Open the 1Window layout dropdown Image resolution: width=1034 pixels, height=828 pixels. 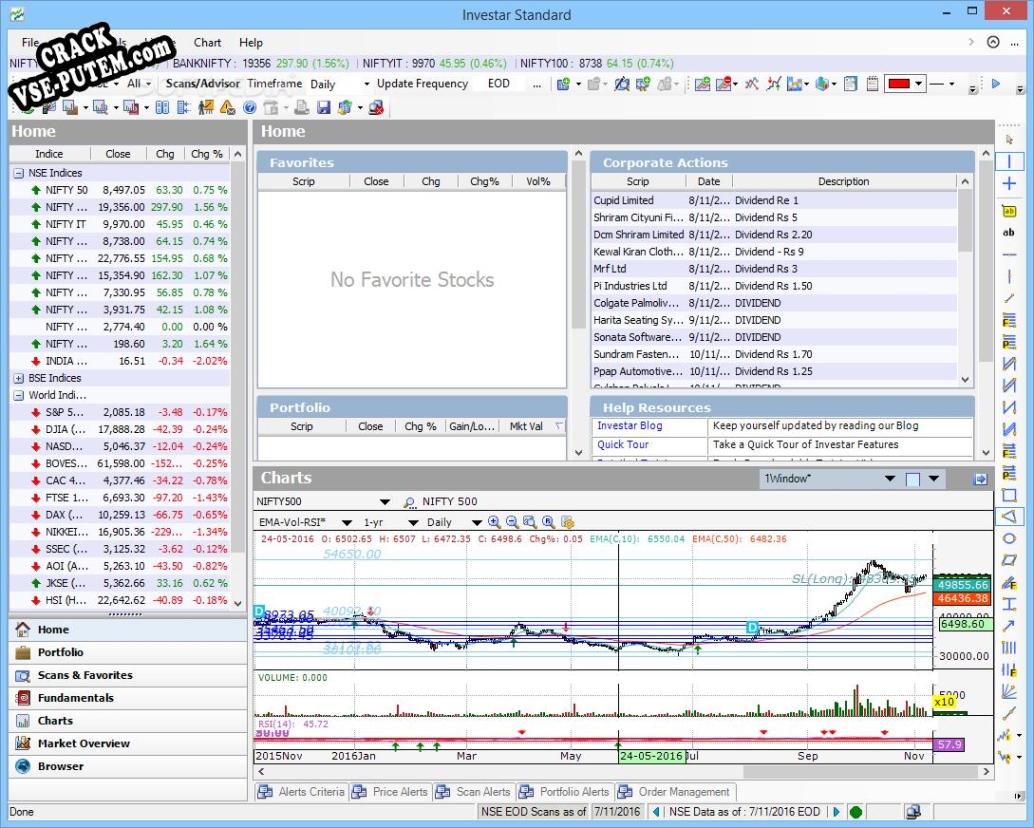(890, 479)
